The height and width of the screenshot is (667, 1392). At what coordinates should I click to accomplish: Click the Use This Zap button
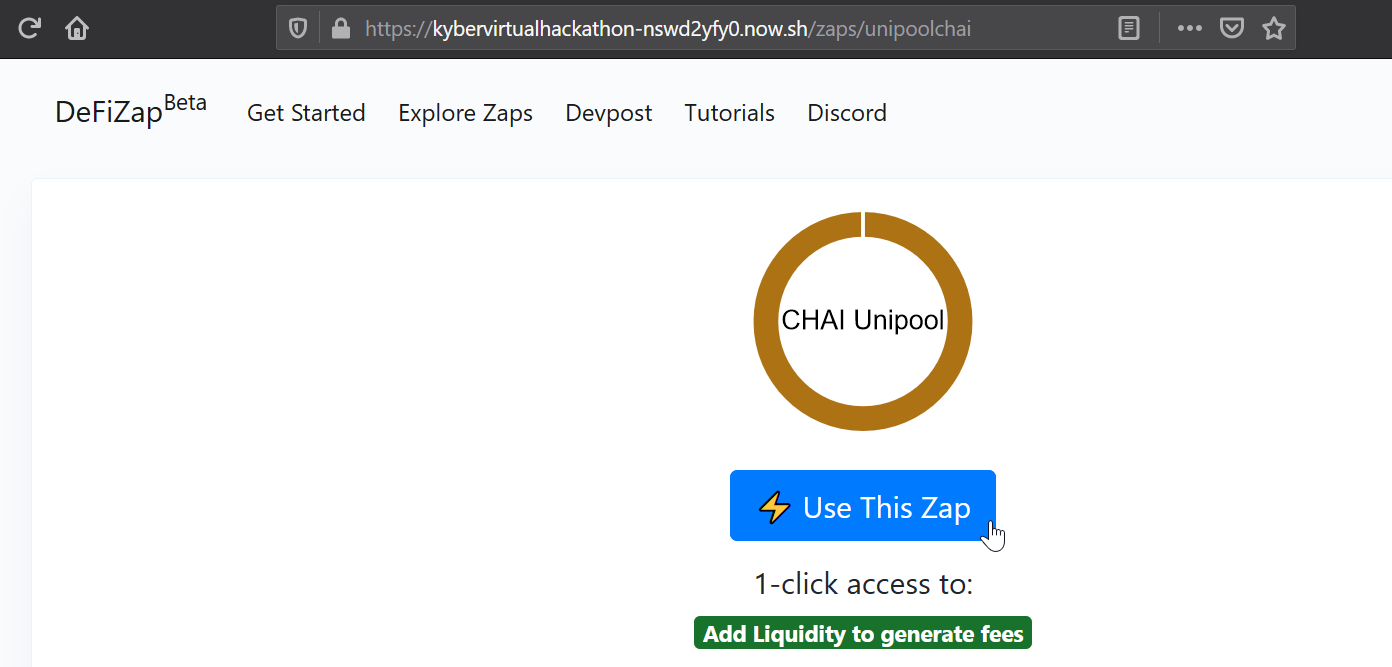click(x=863, y=506)
